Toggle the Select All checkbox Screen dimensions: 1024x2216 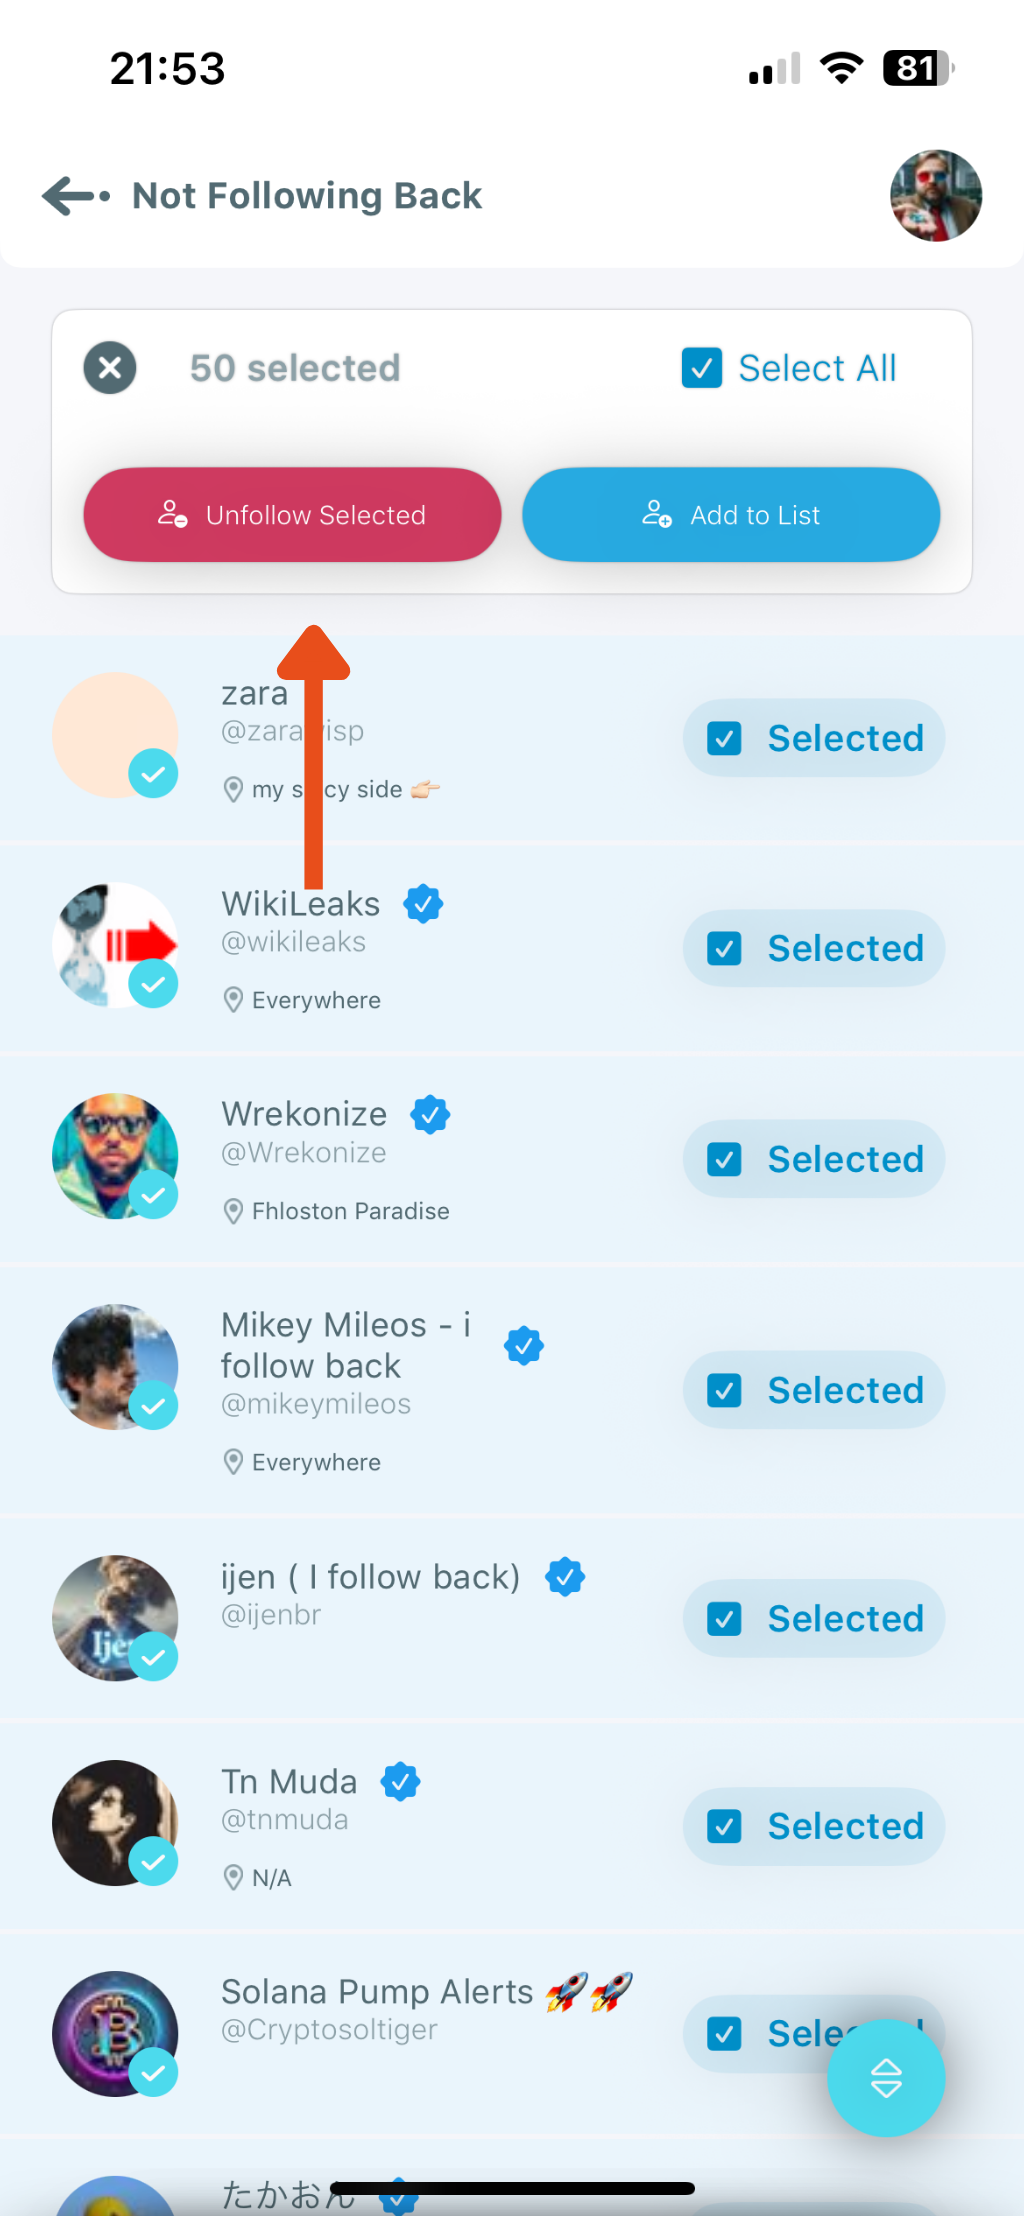point(702,368)
